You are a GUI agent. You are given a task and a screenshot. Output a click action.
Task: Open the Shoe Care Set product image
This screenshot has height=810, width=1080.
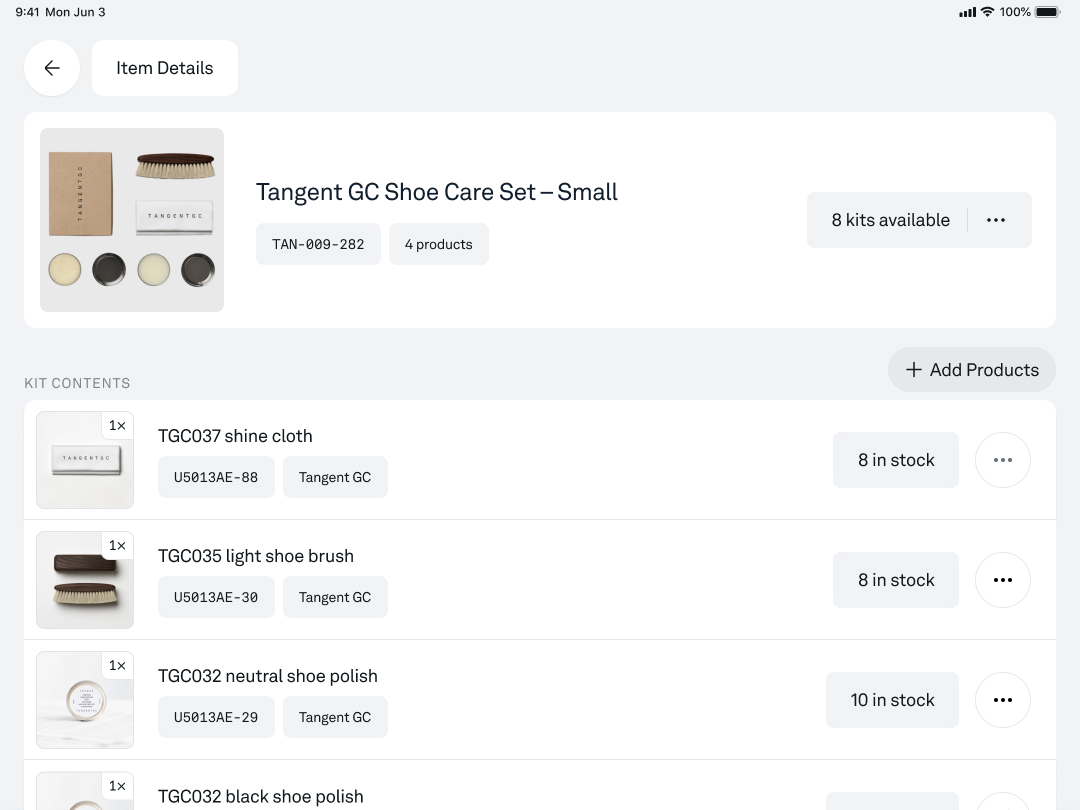pyautogui.click(x=132, y=220)
